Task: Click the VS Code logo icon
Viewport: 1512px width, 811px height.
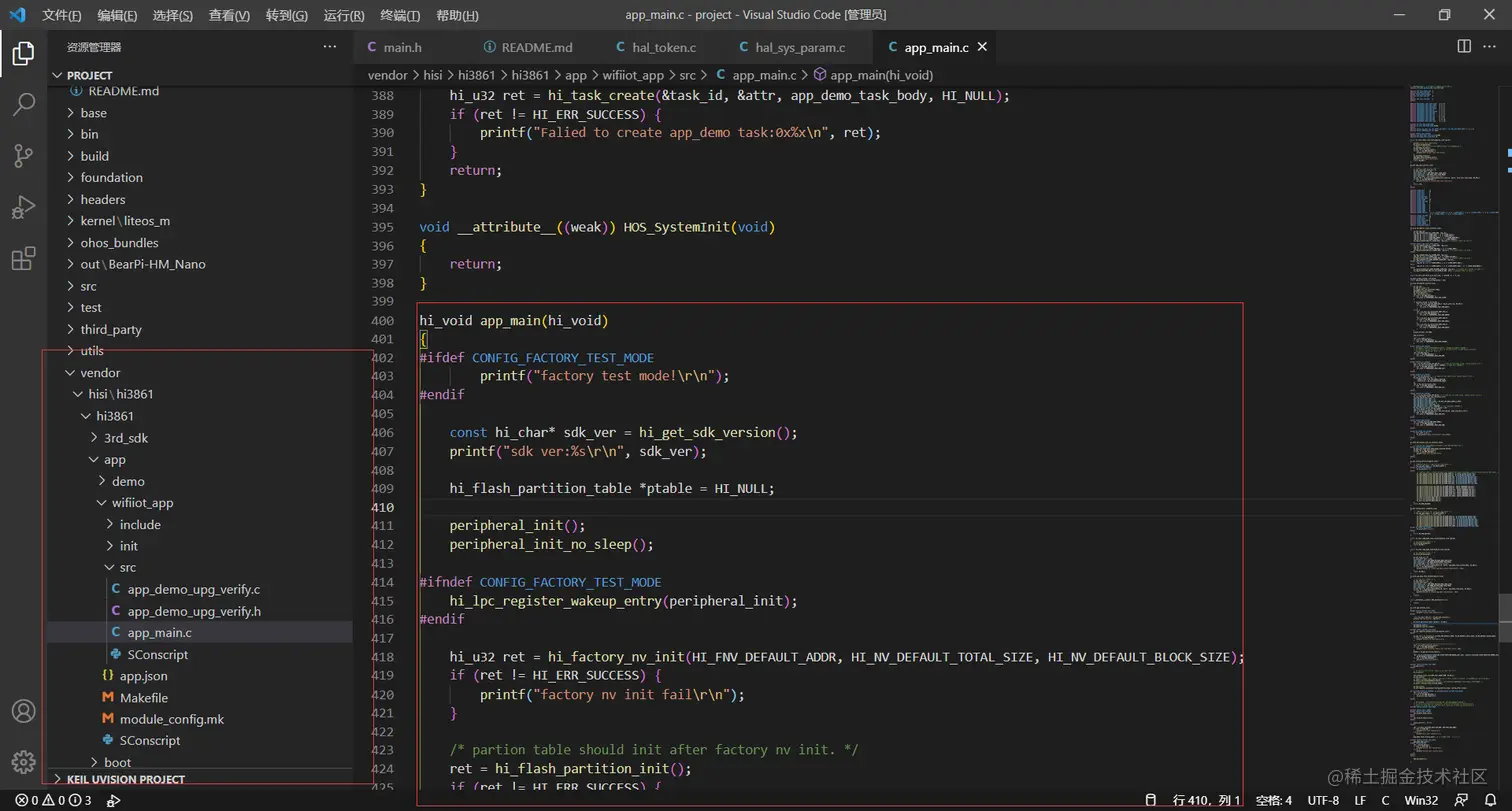Action: click(x=16, y=15)
